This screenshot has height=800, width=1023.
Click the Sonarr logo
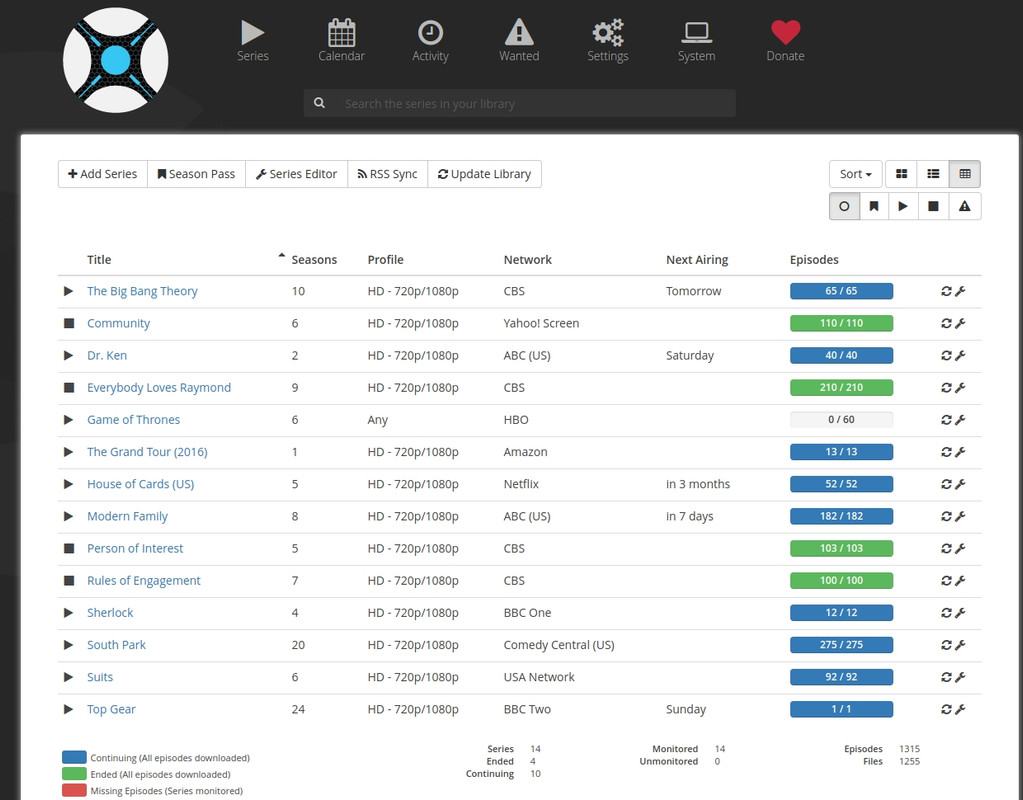pyautogui.click(x=115, y=60)
